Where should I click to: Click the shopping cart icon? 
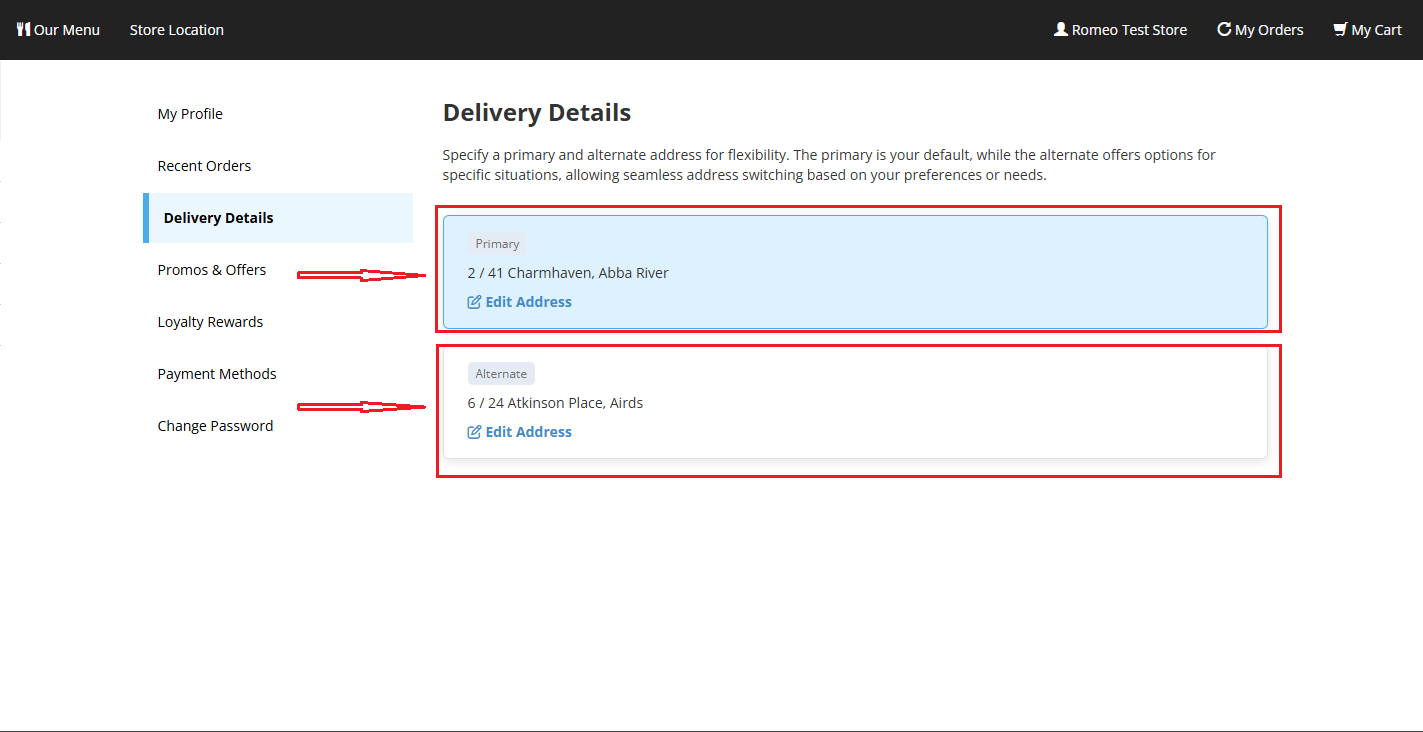[1340, 30]
